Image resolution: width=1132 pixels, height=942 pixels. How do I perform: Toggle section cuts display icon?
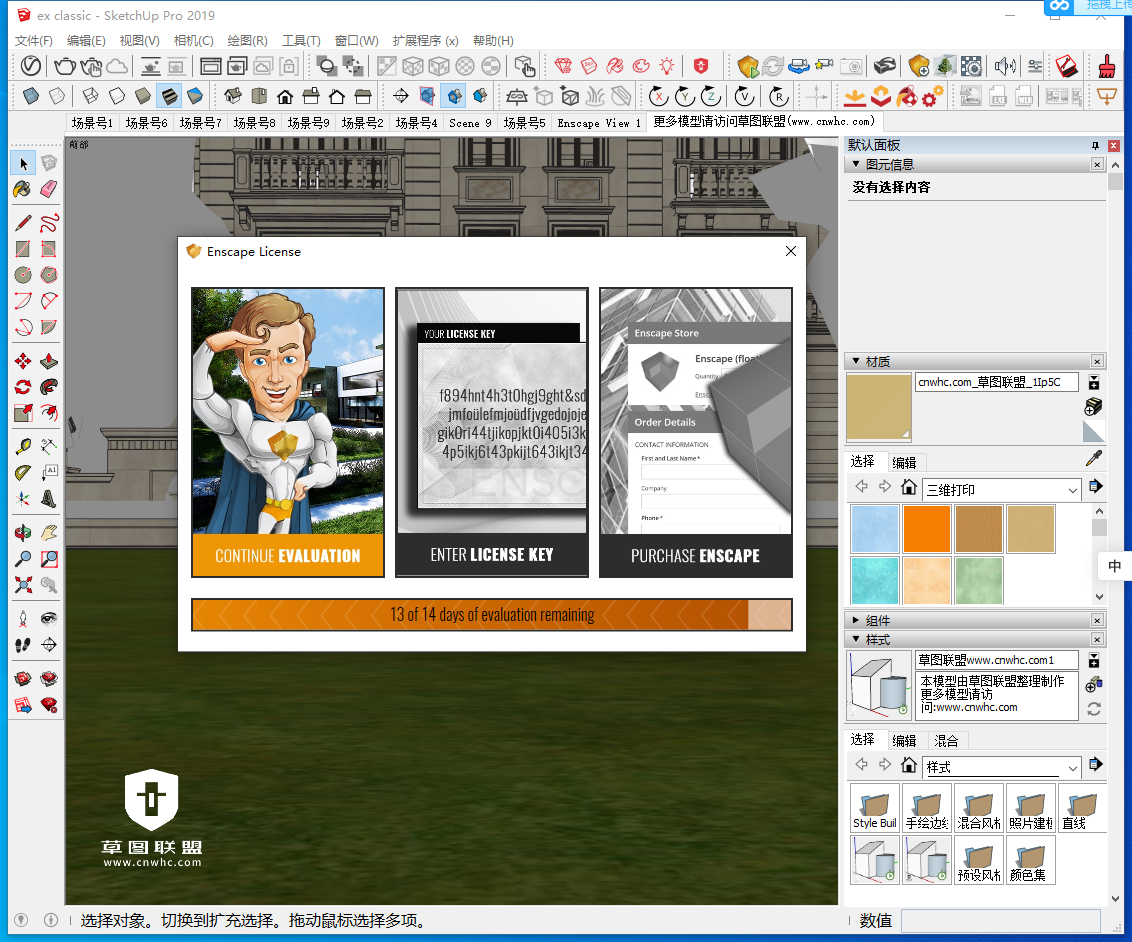tap(453, 96)
